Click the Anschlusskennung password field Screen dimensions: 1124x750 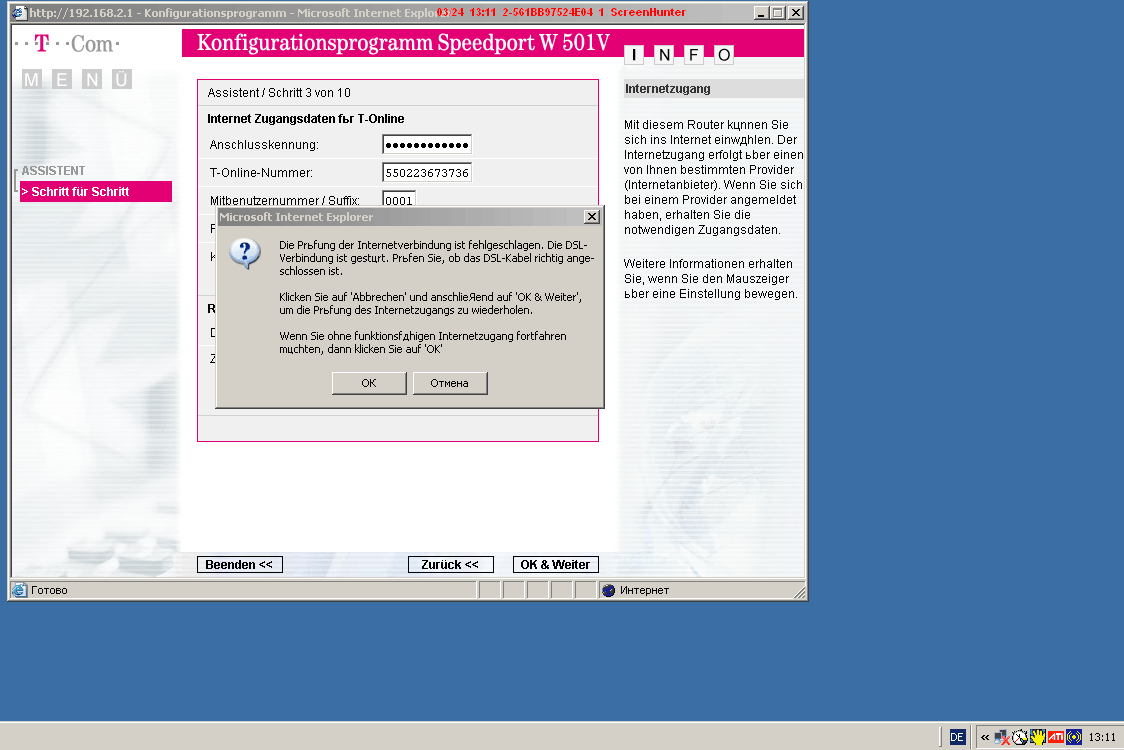coord(427,145)
